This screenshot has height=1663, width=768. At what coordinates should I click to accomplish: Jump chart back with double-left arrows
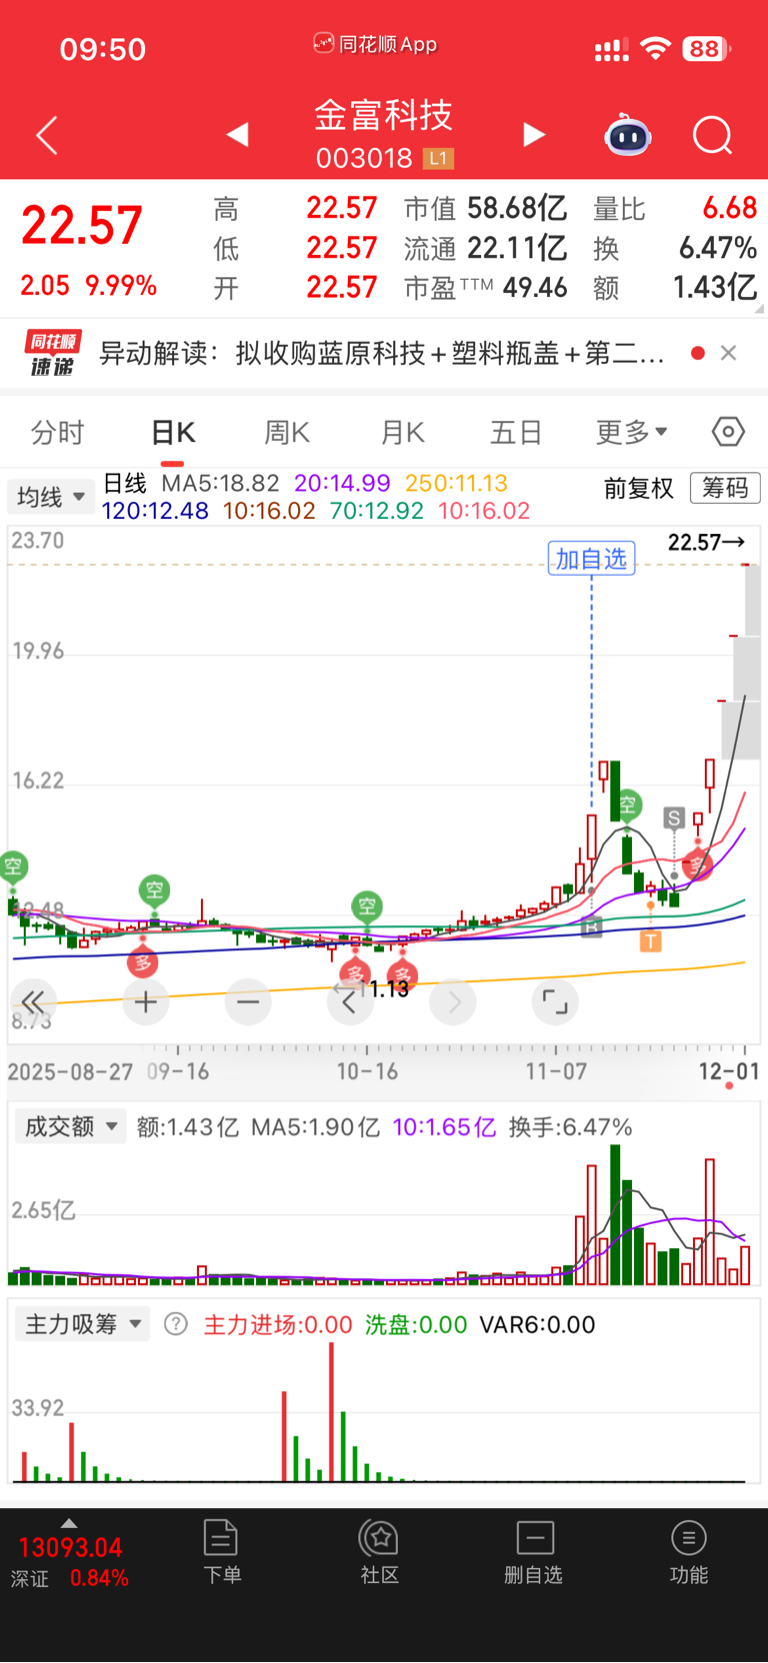(x=32, y=1001)
